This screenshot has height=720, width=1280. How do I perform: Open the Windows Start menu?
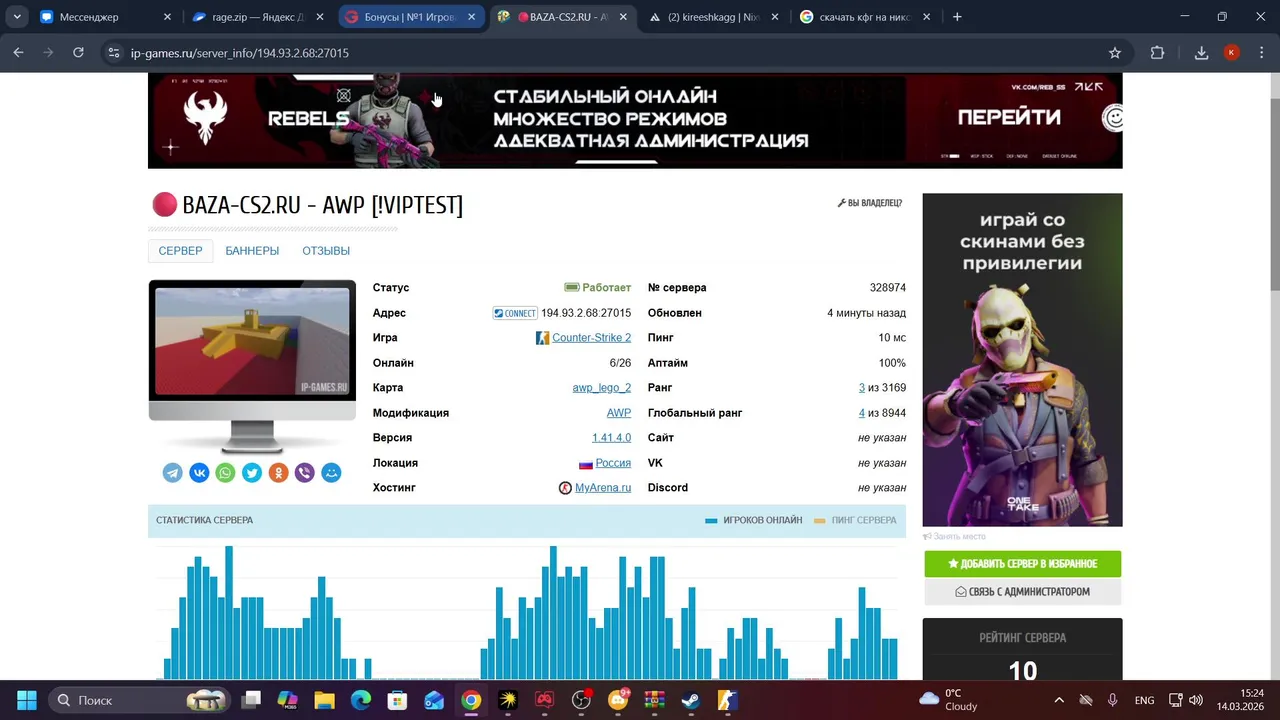tap(27, 700)
